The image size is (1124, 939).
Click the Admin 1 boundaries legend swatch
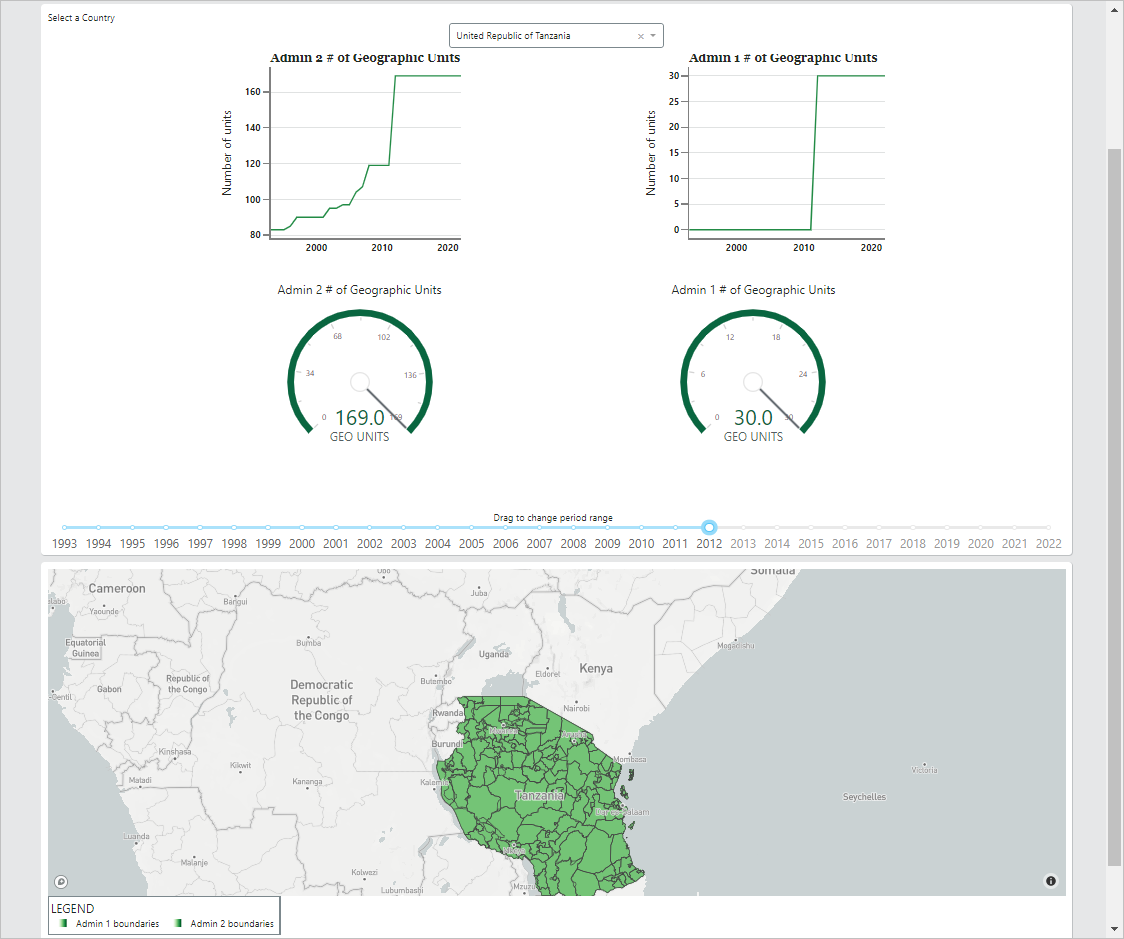(64, 924)
